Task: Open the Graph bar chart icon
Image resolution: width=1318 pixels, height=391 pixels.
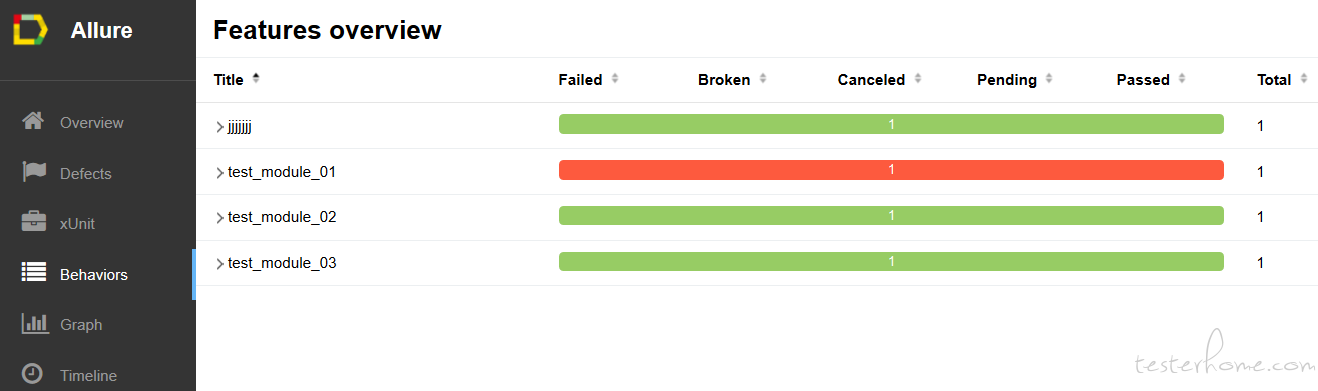Action: 34,324
